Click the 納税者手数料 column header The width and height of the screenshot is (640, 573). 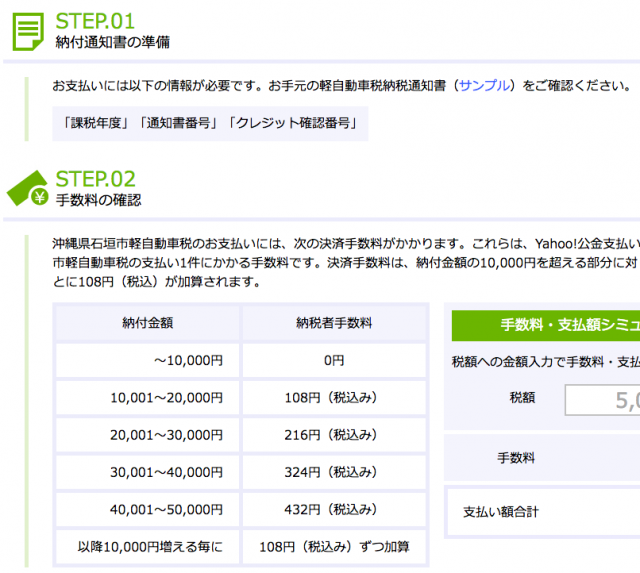click(x=334, y=323)
